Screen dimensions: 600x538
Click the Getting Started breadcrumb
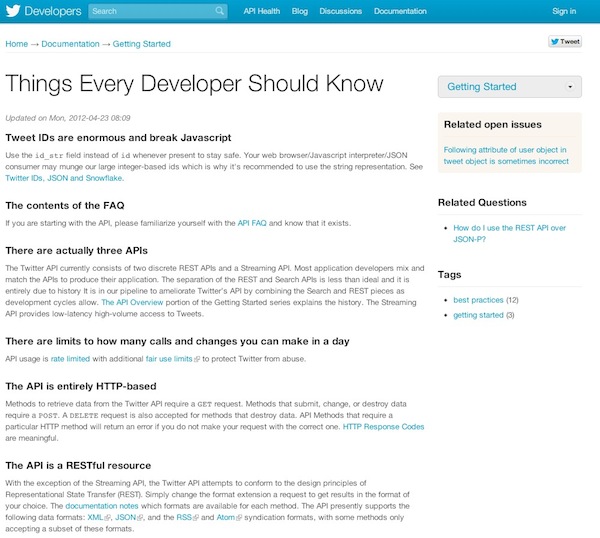click(x=142, y=44)
